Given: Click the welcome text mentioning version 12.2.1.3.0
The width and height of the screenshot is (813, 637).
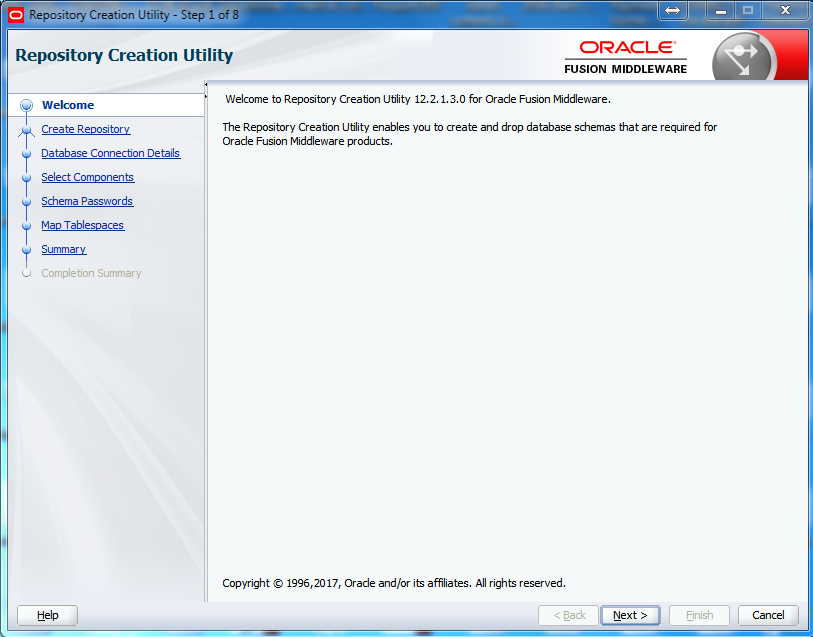Looking at the screenshot, I should [x=418, y=99].
